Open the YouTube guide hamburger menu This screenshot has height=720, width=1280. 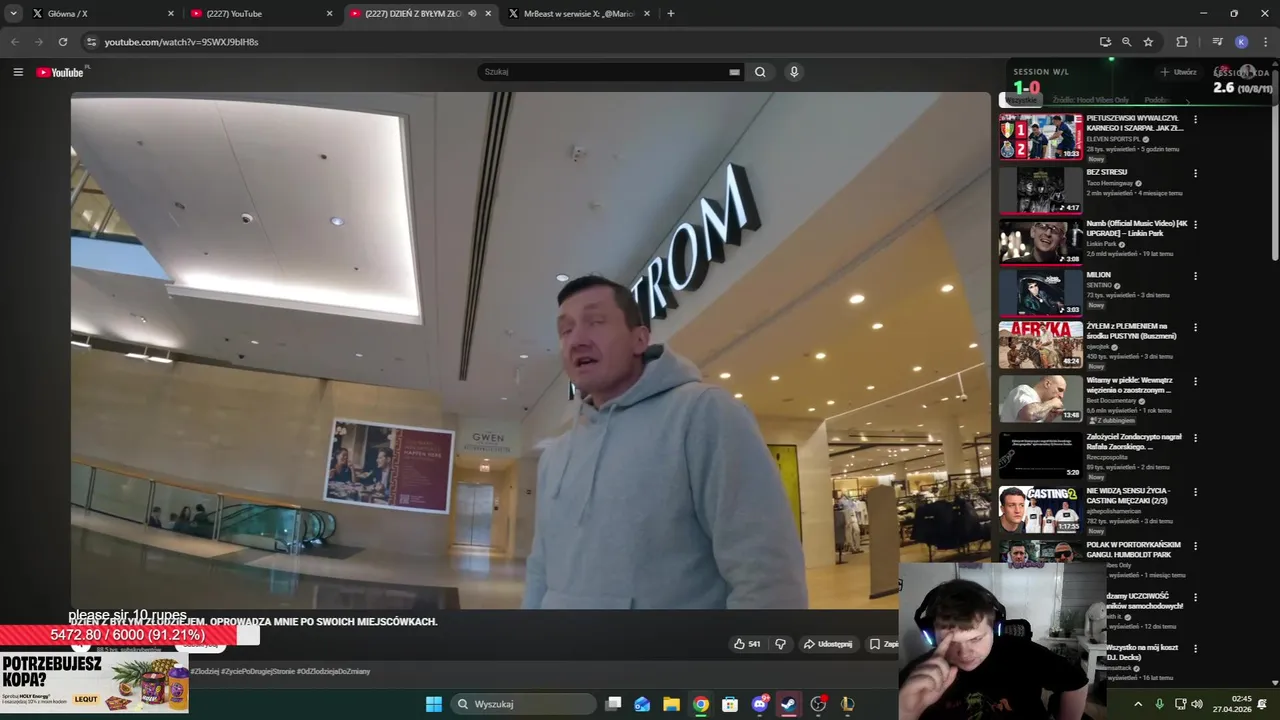tap(18, 72)
